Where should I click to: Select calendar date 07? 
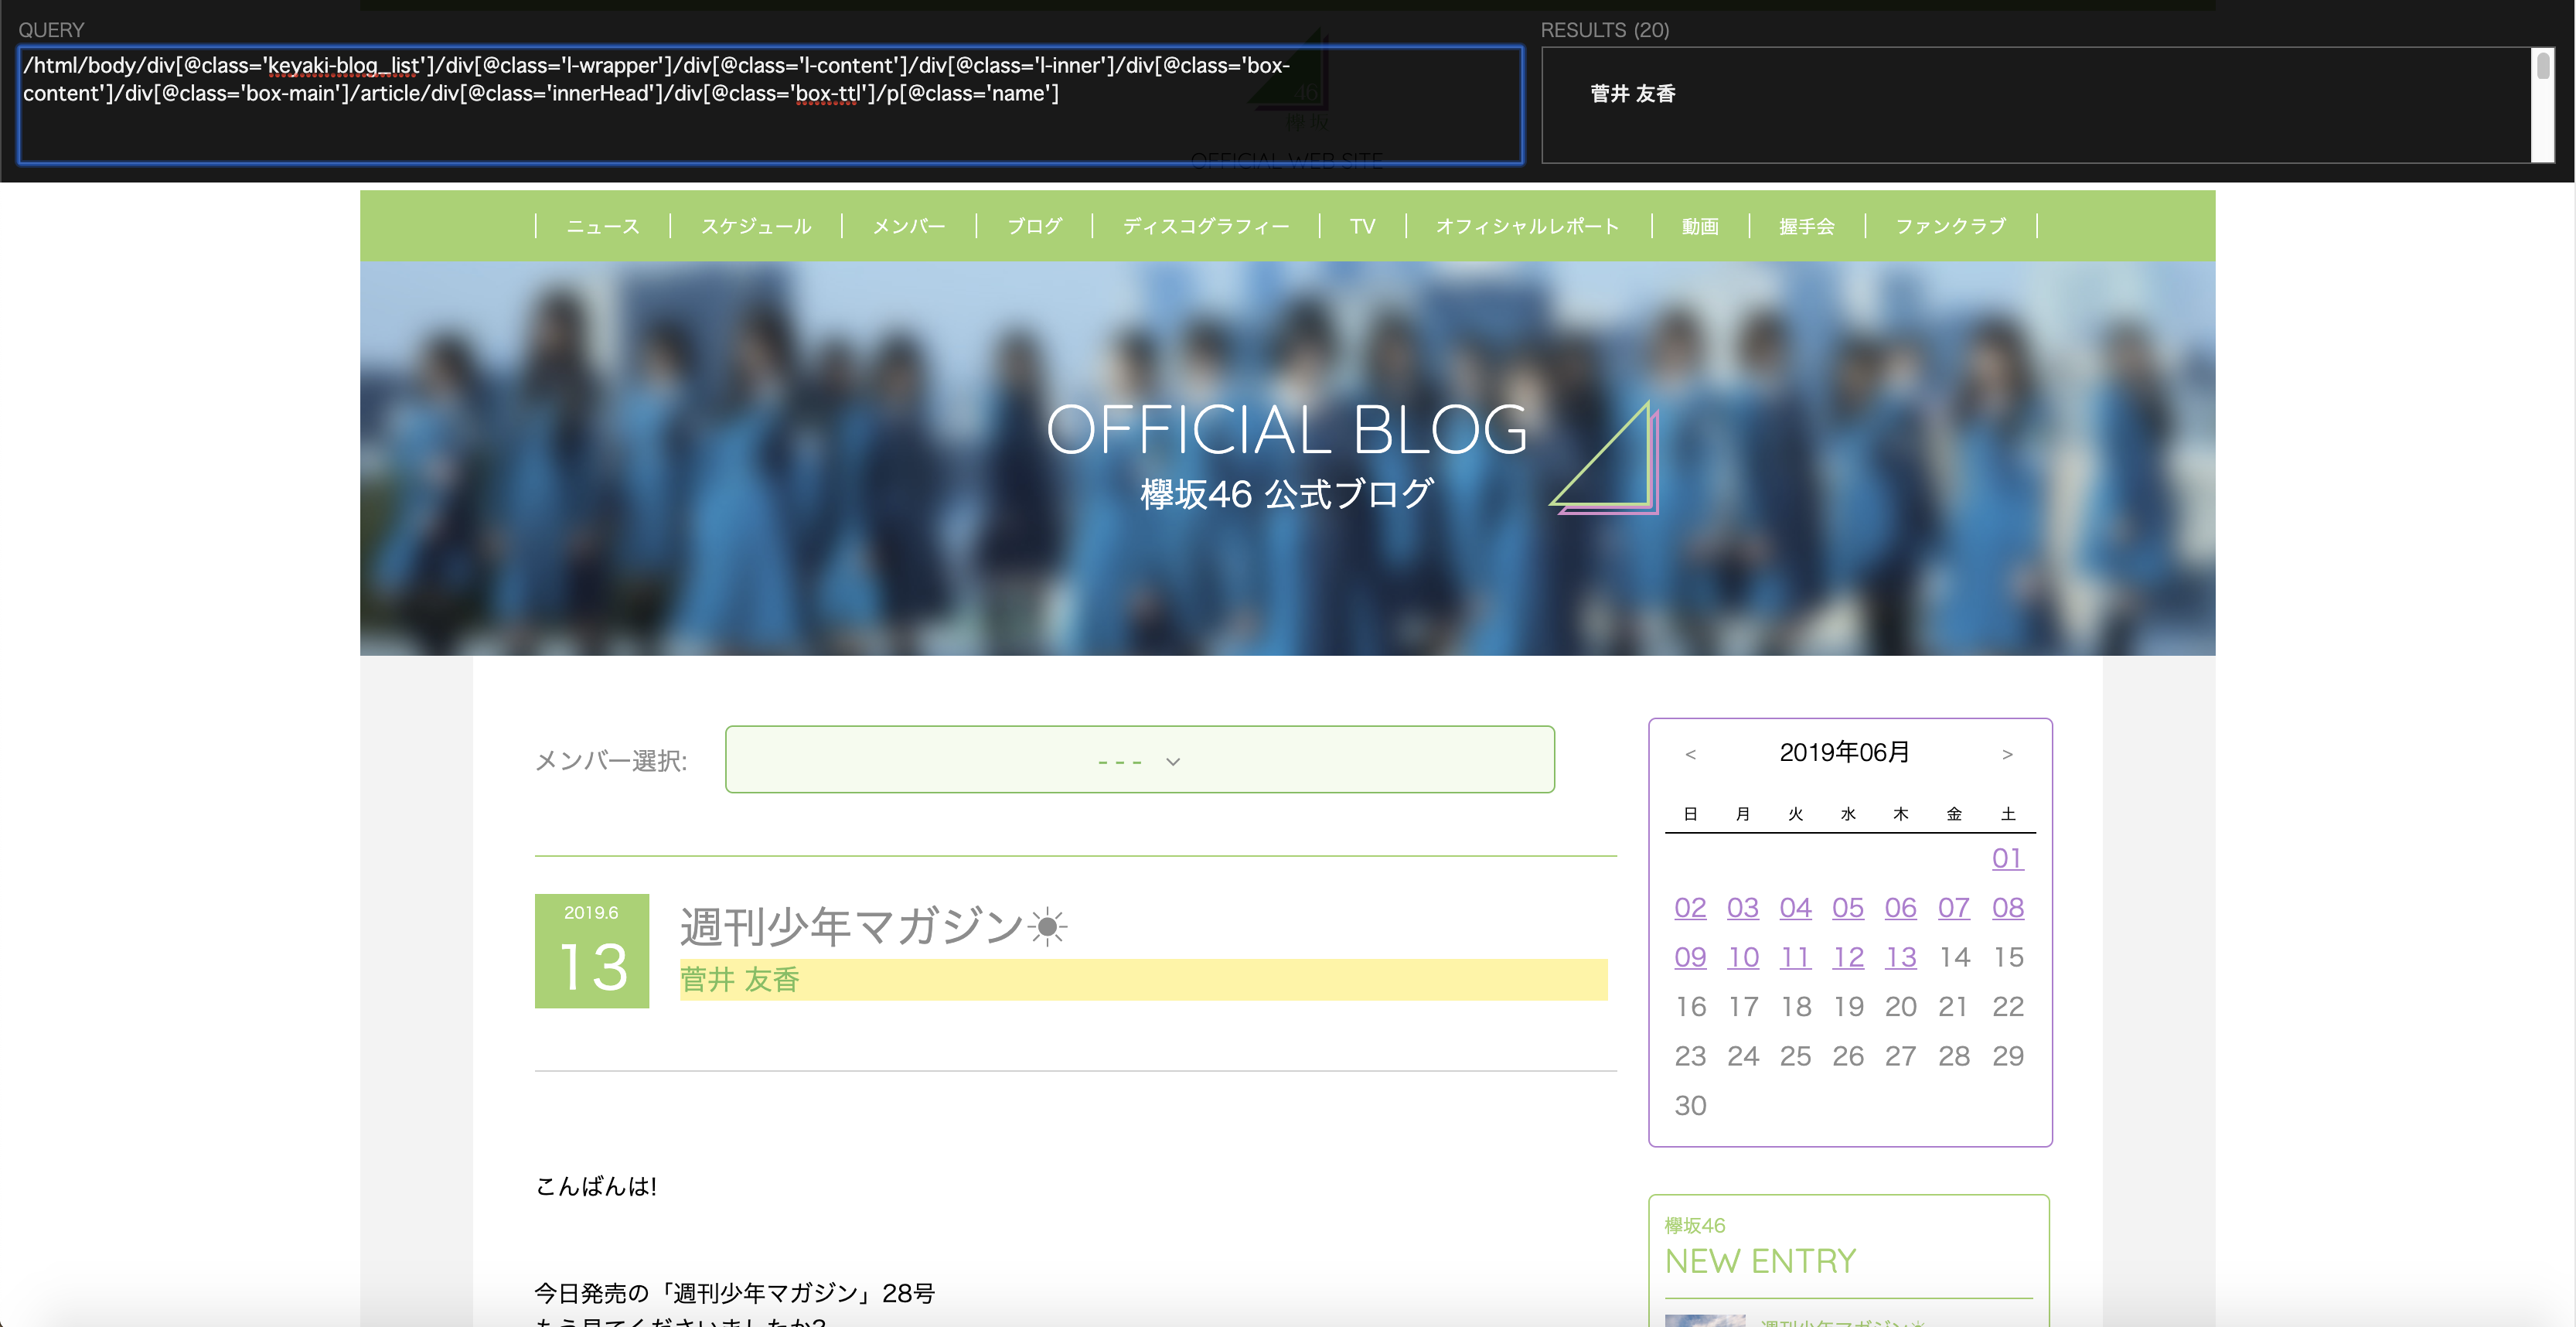[x=1954, y=907]
